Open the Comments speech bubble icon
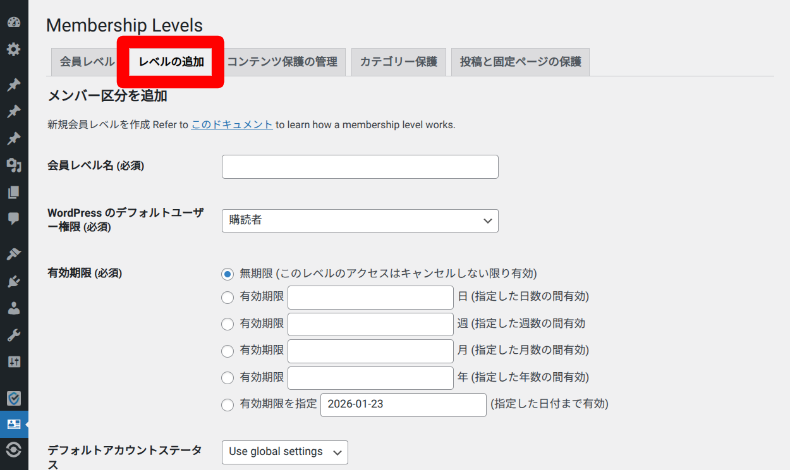 [x=14, y=219]
